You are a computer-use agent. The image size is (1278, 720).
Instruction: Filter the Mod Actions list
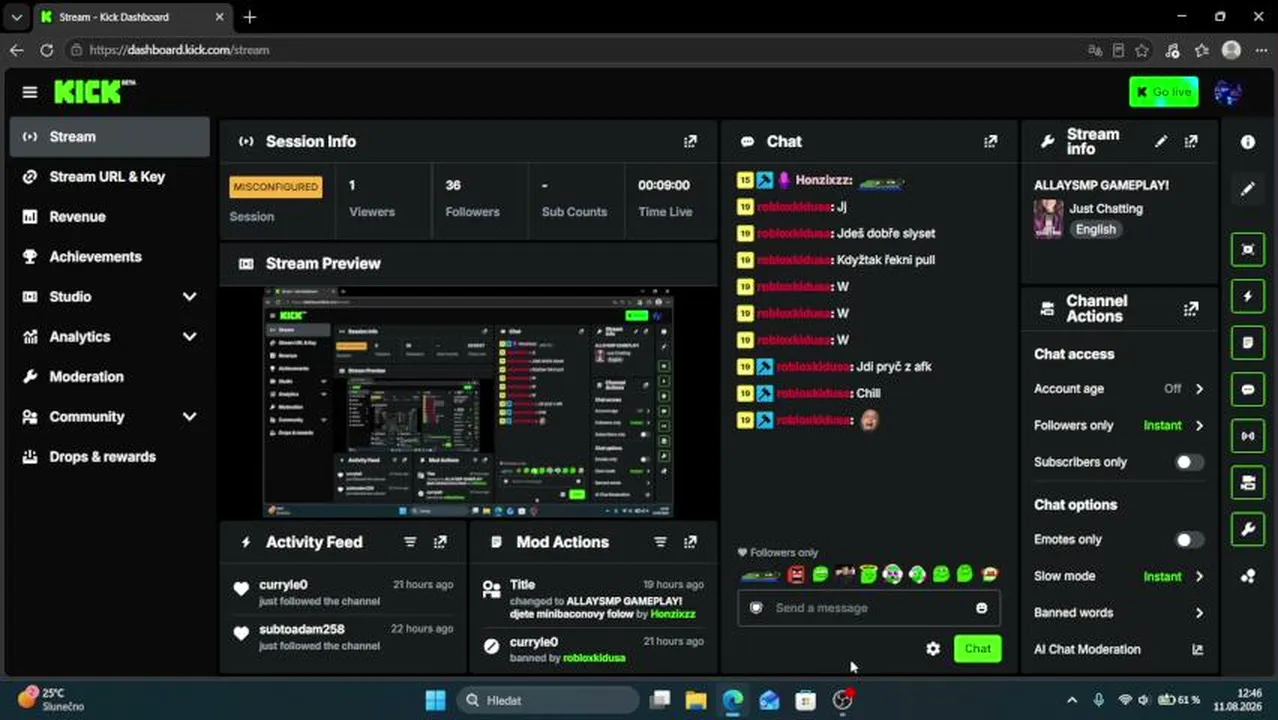pyautogui.click(x=660, y=542)
